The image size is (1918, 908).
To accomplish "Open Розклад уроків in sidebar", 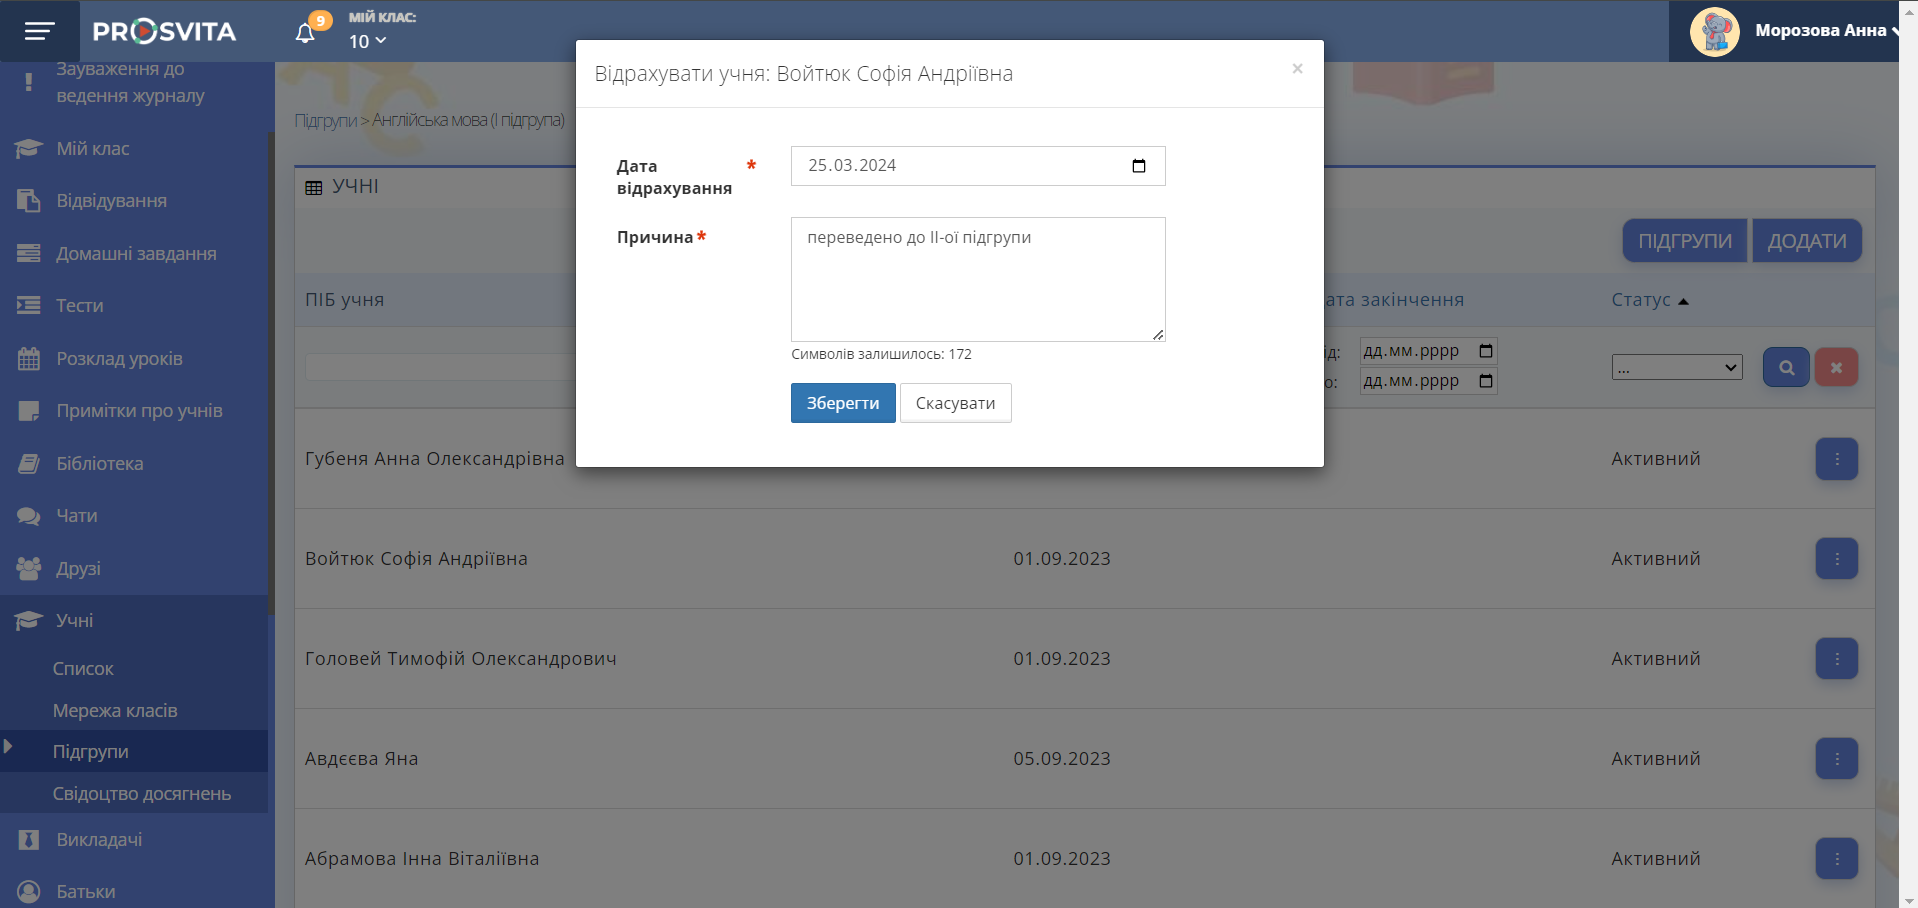I will pos(119,359).
